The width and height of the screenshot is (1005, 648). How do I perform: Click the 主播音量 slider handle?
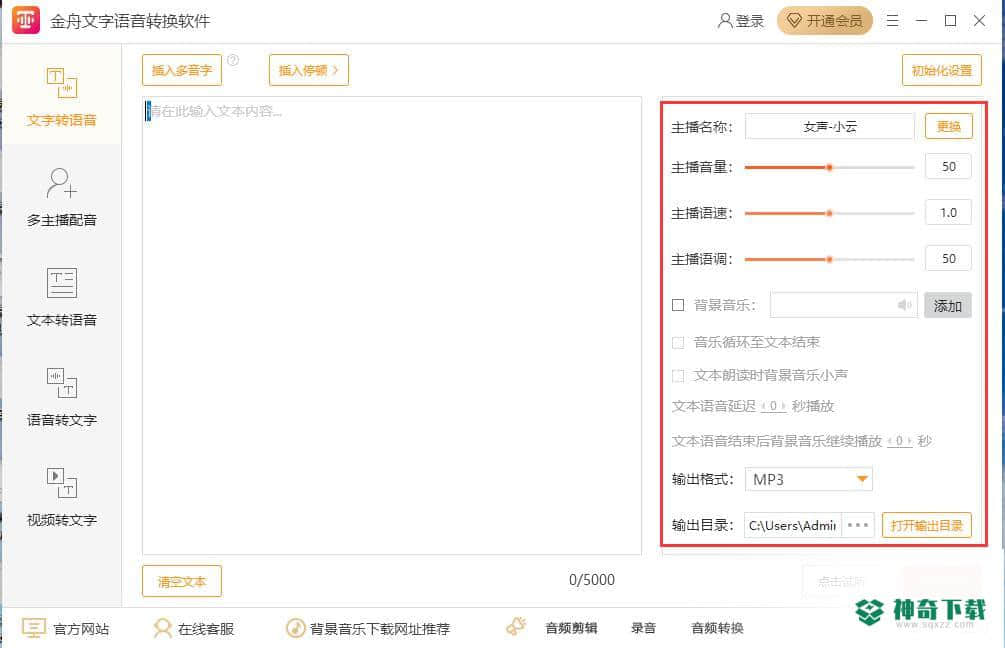pos(829,167)
